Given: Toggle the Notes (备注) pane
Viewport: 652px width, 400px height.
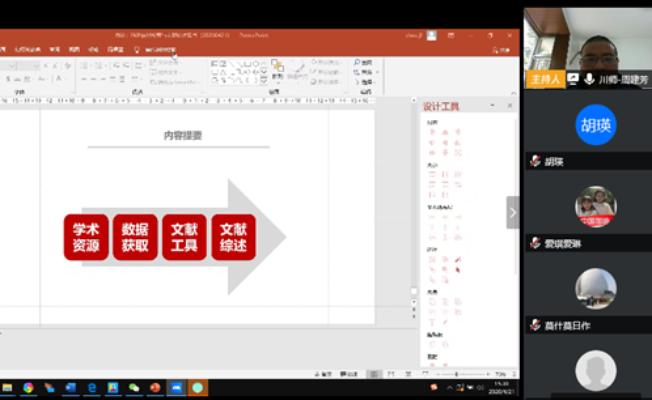Looking at the screenshot, I should (326, 374).
